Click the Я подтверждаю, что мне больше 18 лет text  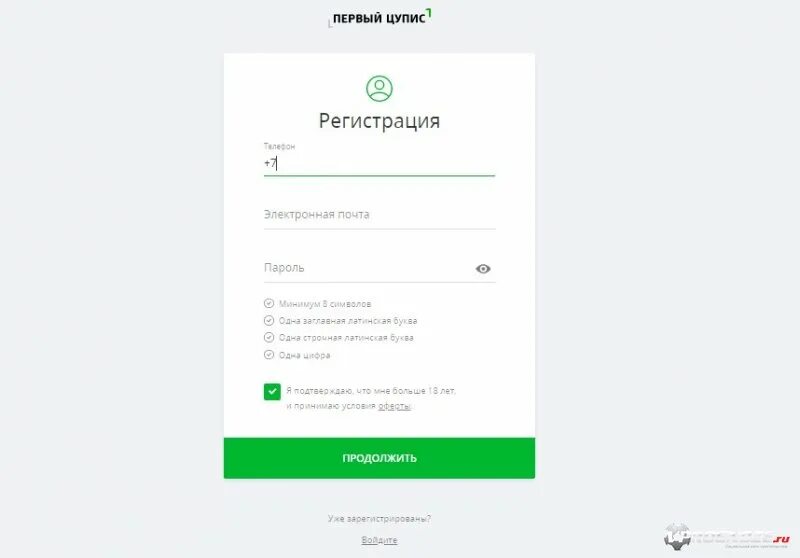pyautogui.click(x=371, y=391)
